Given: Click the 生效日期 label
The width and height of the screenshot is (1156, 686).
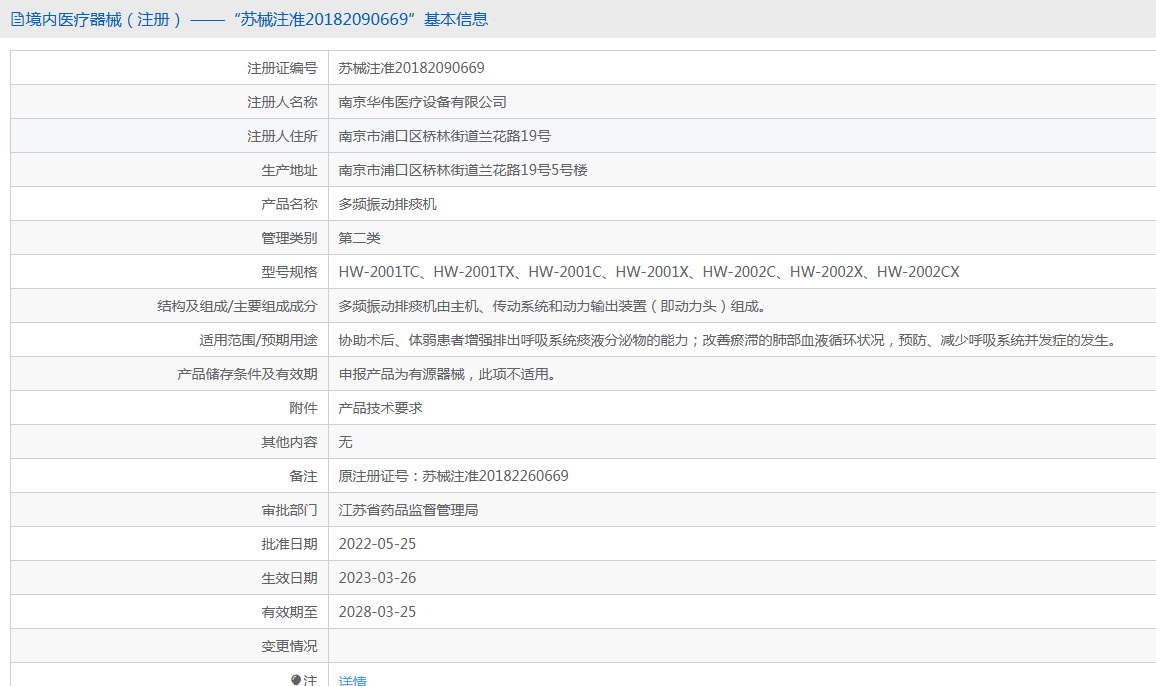Looking at the screenshot, I should pyautogui.click(x=289, y=578).
